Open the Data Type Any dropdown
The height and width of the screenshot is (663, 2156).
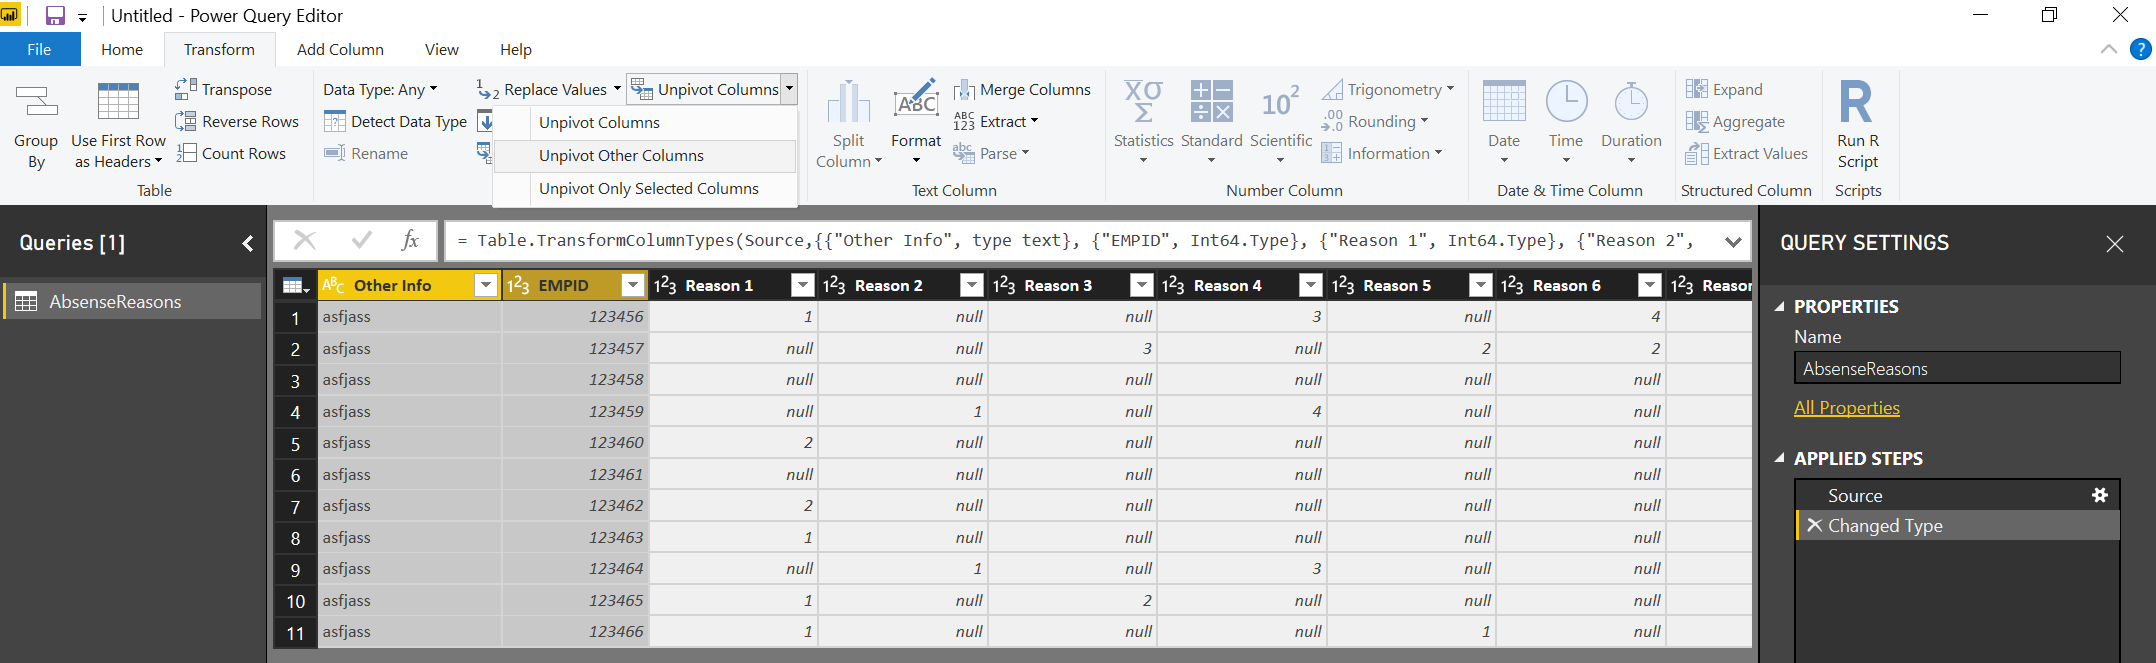click(380, 89)
